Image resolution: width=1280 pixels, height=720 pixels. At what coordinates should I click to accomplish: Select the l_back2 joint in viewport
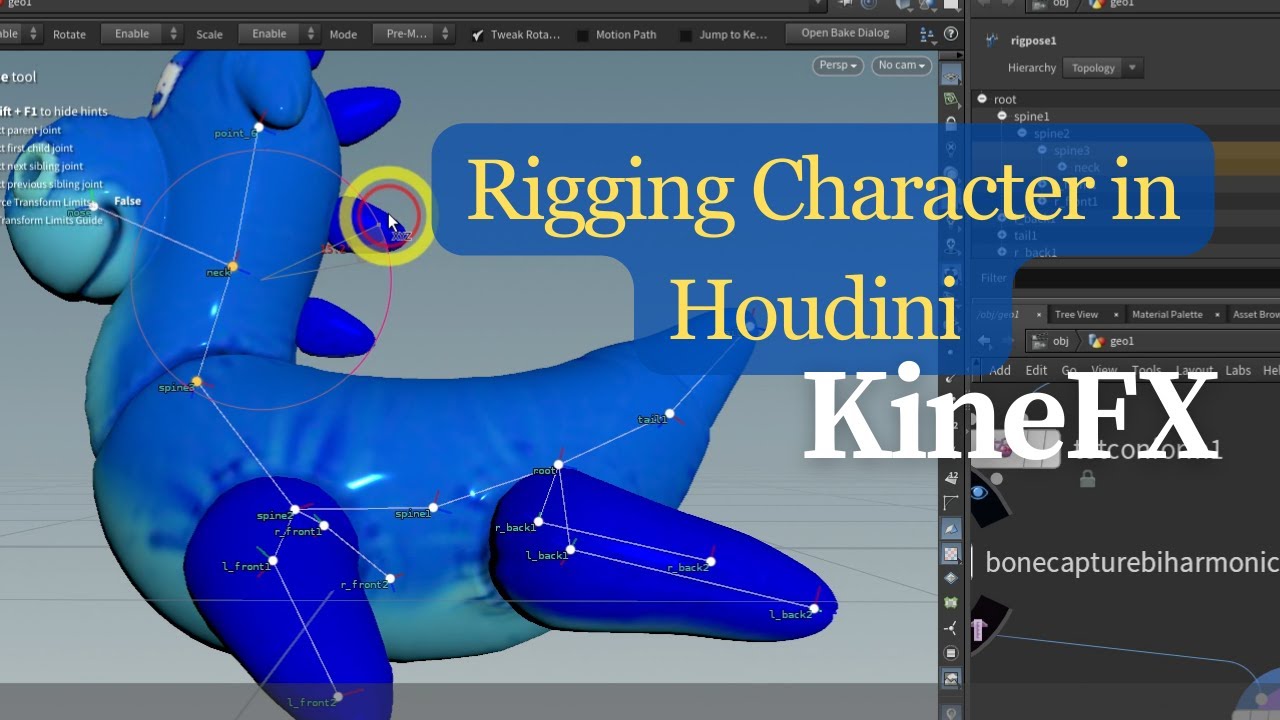tap(815, 608)
